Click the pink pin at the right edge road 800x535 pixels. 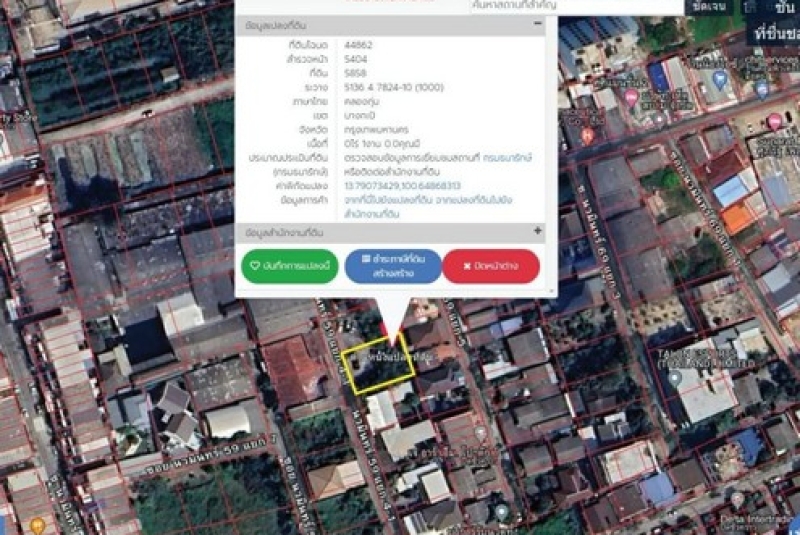point(775,122)
